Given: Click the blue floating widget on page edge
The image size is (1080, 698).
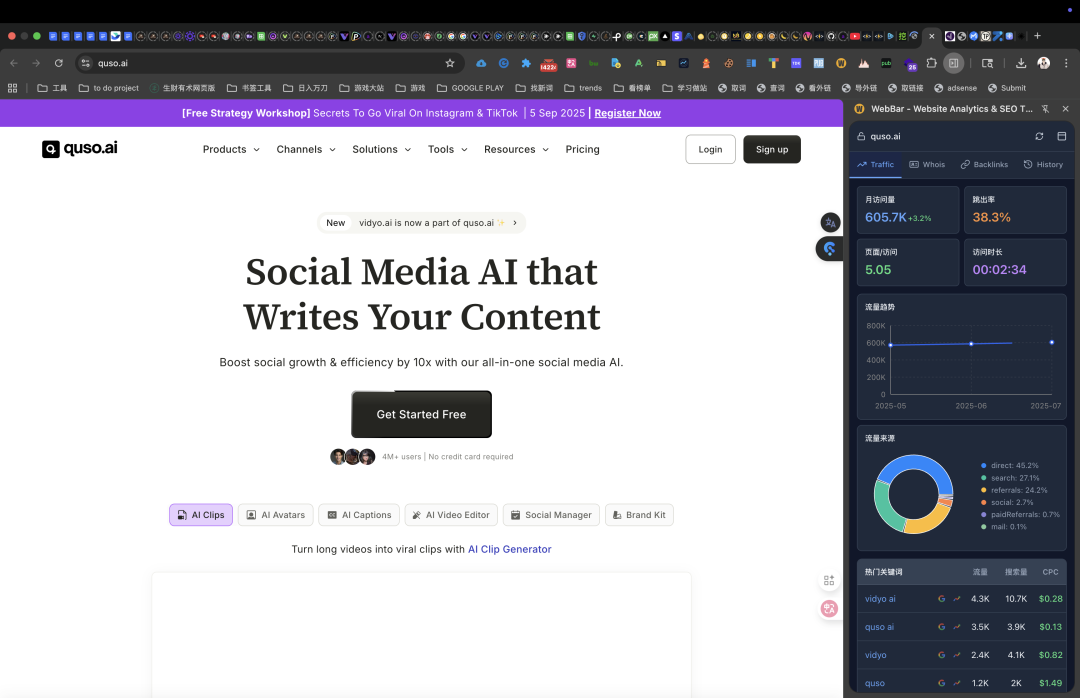Looking at the screenshot, I should 830,249.
